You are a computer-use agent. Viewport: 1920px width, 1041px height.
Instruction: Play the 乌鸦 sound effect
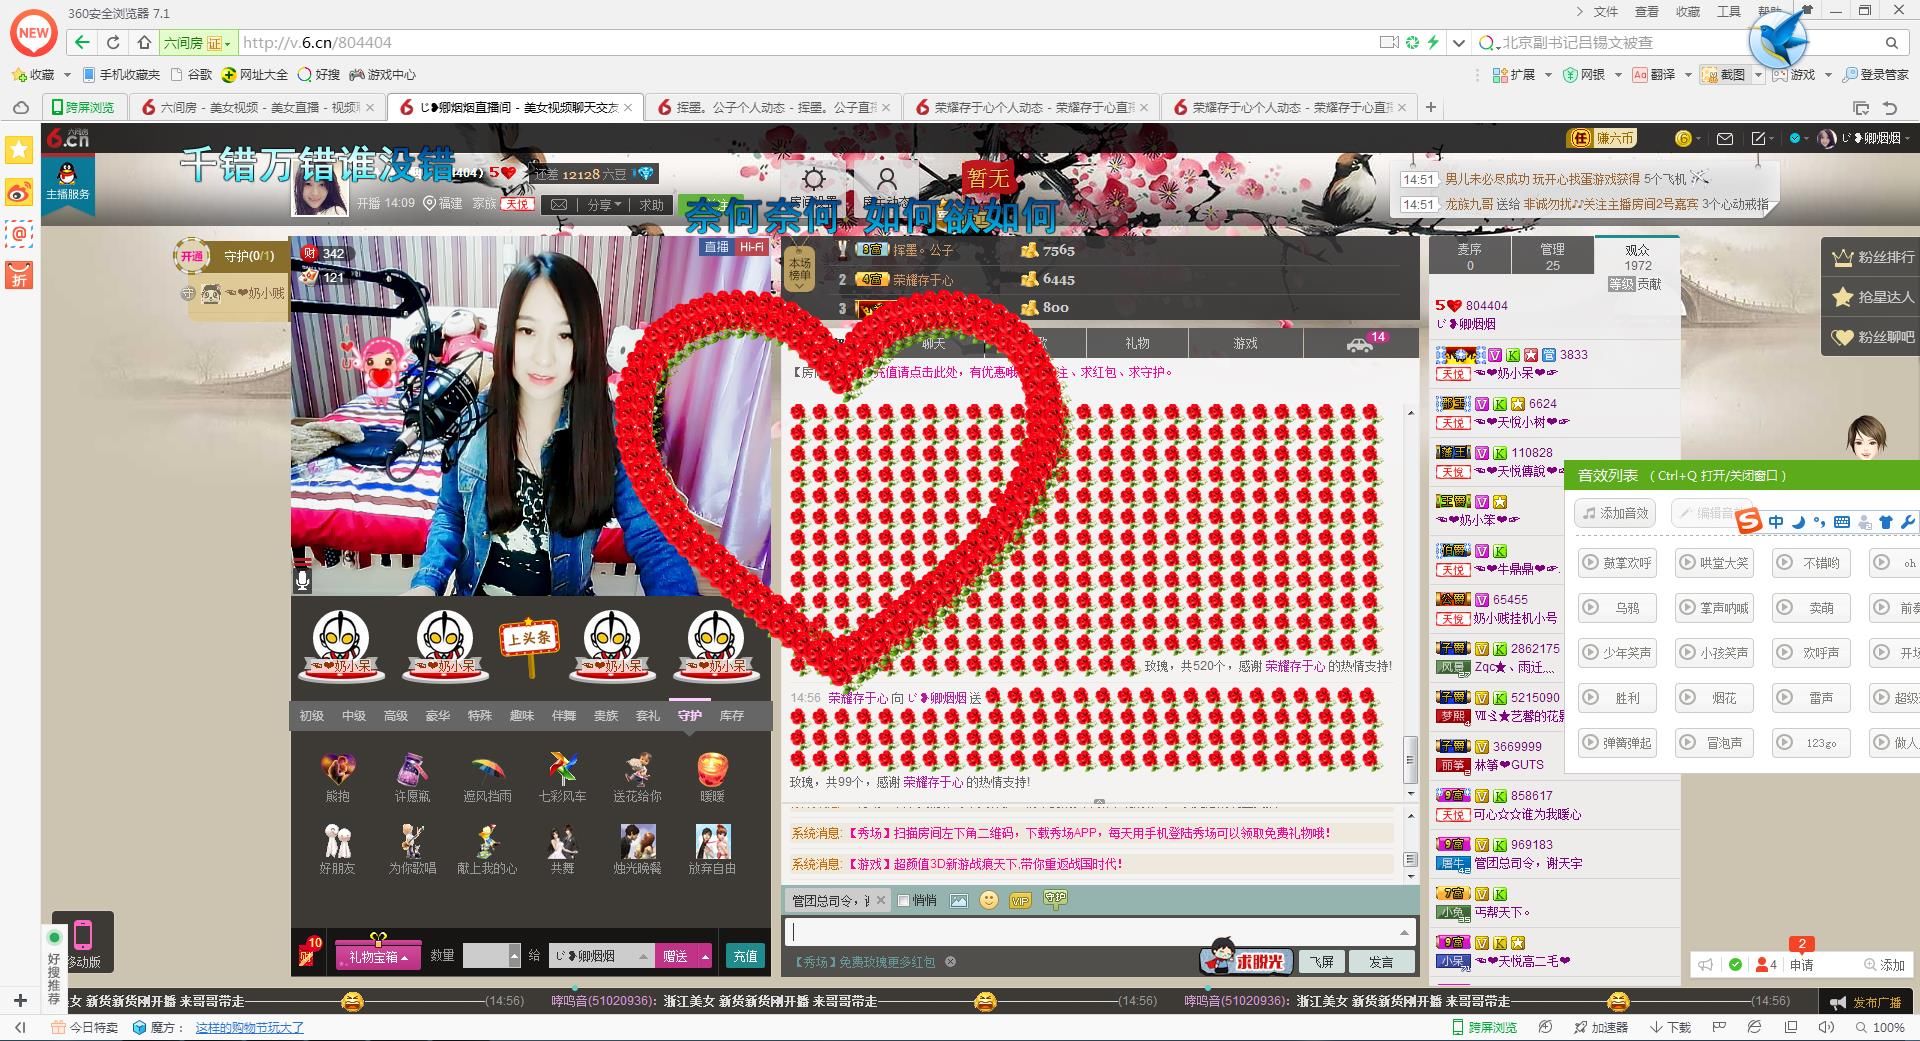[x=1617, y=607]
